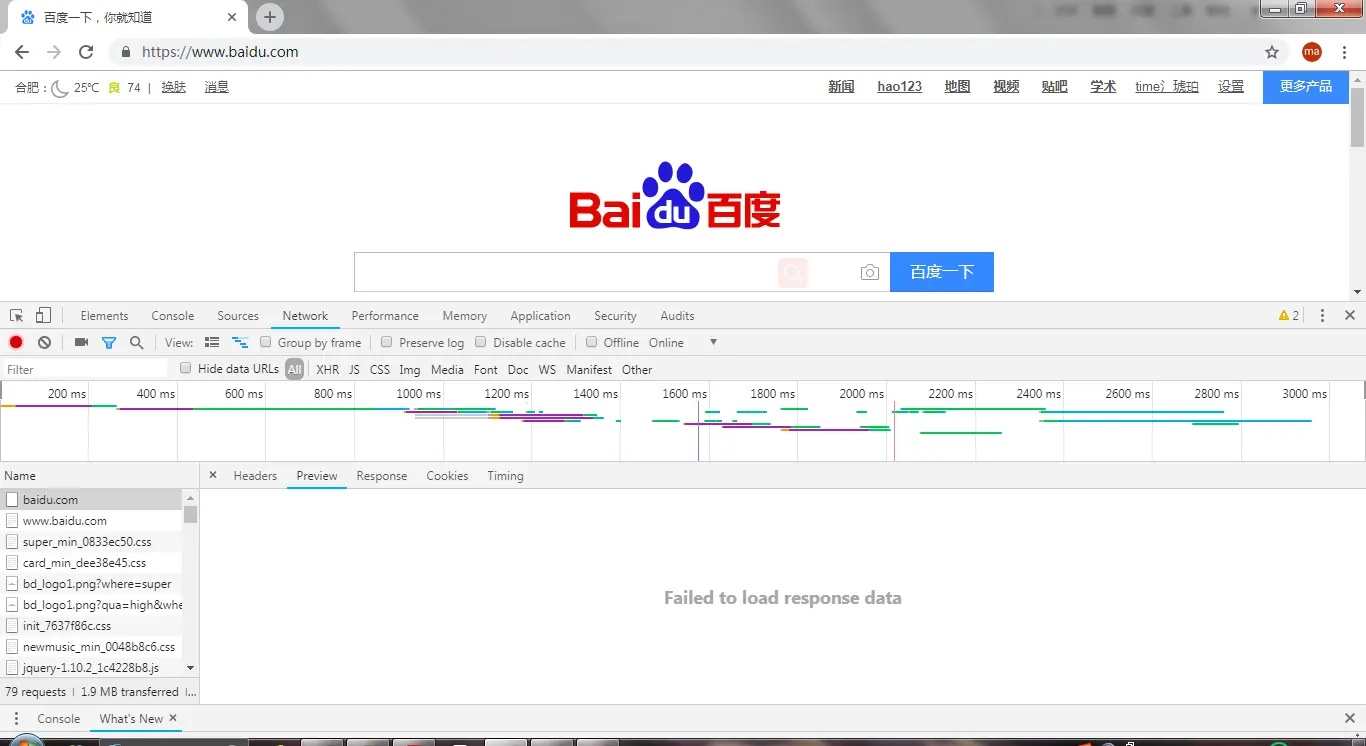Enable Group by frame checkbox
The height and width of the screenshot is (746, 1366).
[266, 342]
